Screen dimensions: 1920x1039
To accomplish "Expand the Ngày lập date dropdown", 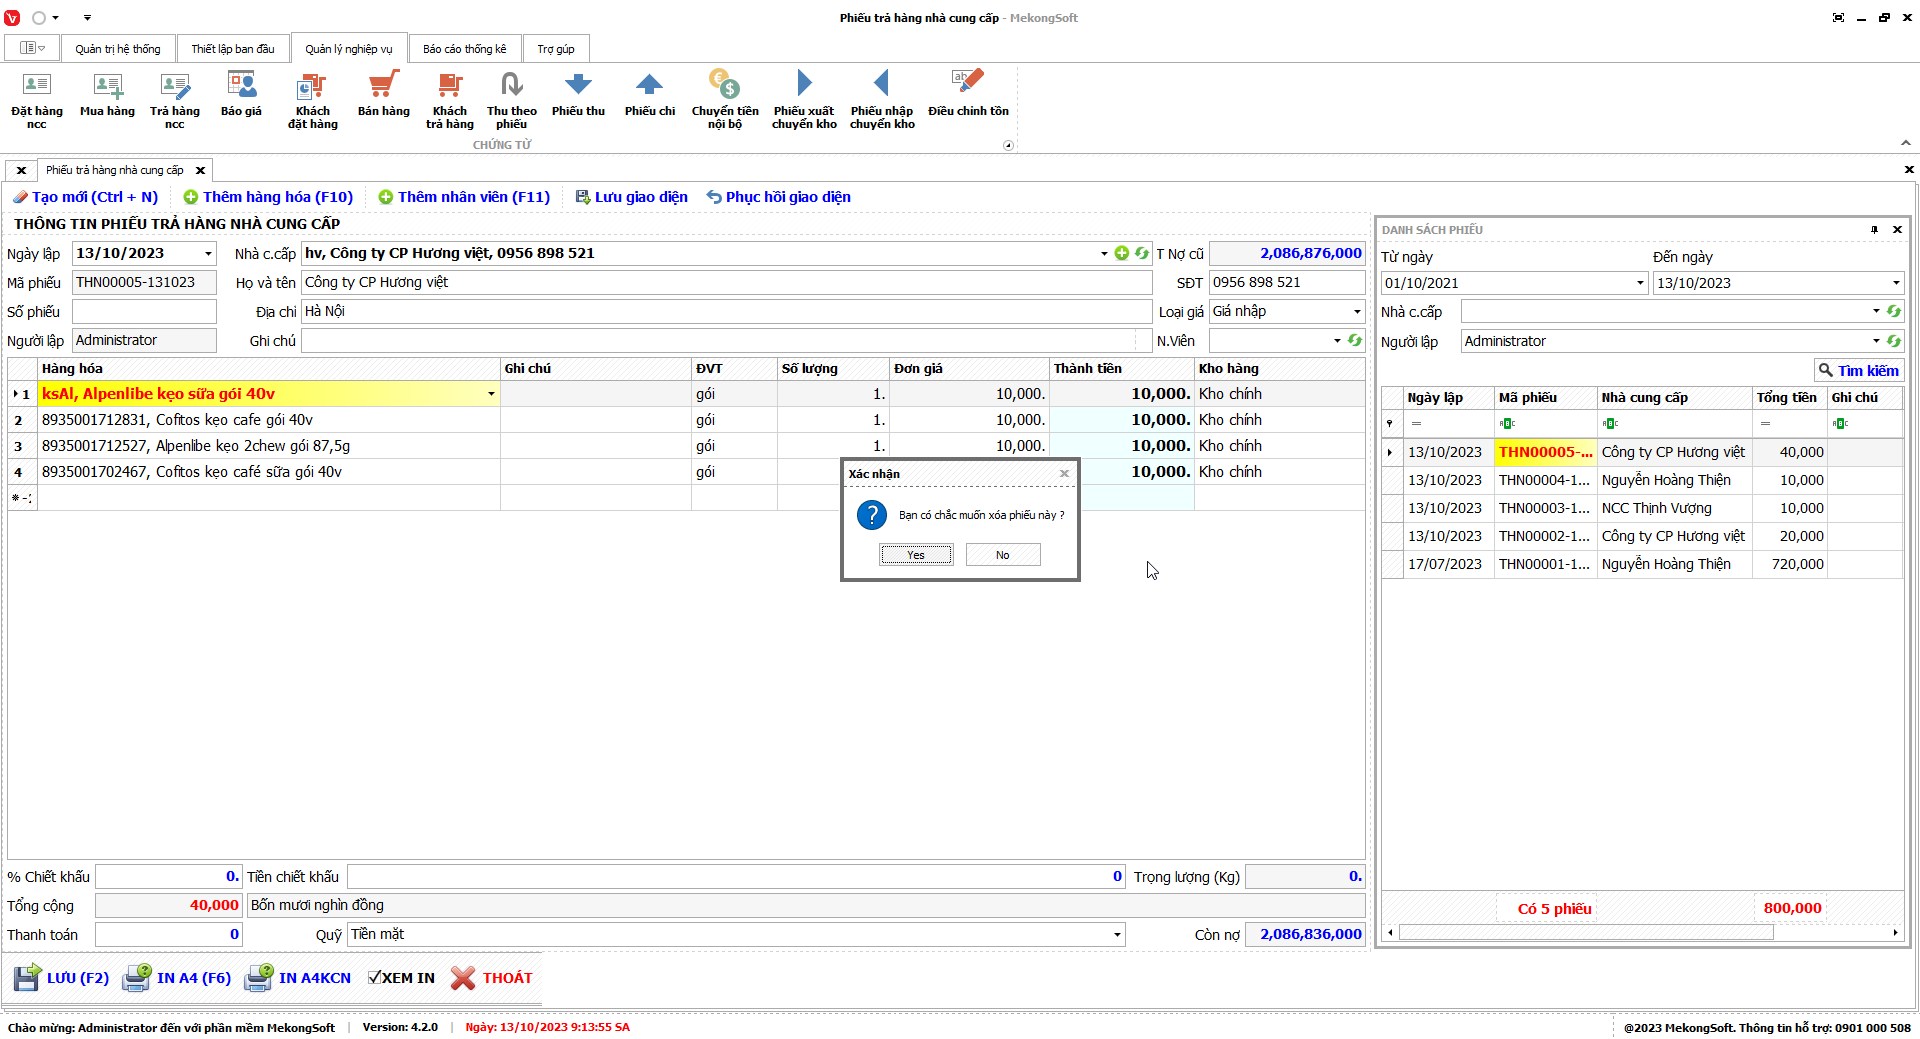I will (x=208, y=254).
